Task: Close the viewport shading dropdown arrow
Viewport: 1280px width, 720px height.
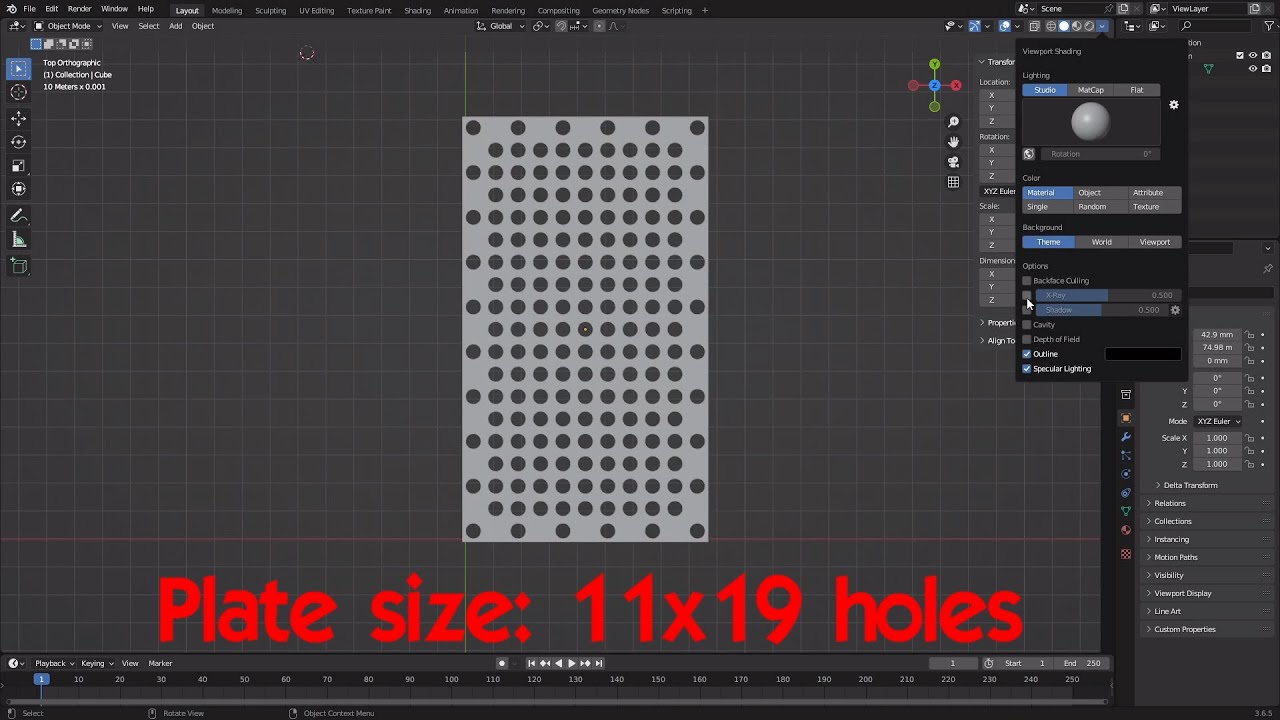Action: coord(1102,26)
